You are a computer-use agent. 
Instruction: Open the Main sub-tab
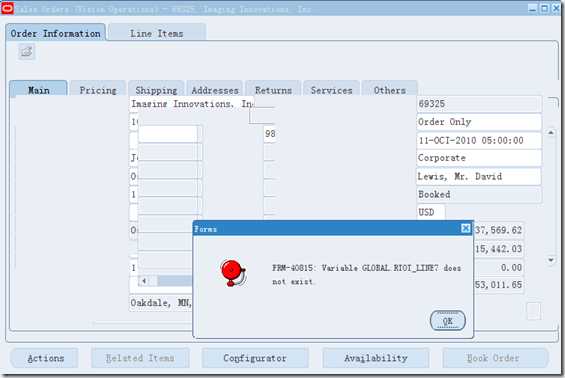(x=39, y=90)
